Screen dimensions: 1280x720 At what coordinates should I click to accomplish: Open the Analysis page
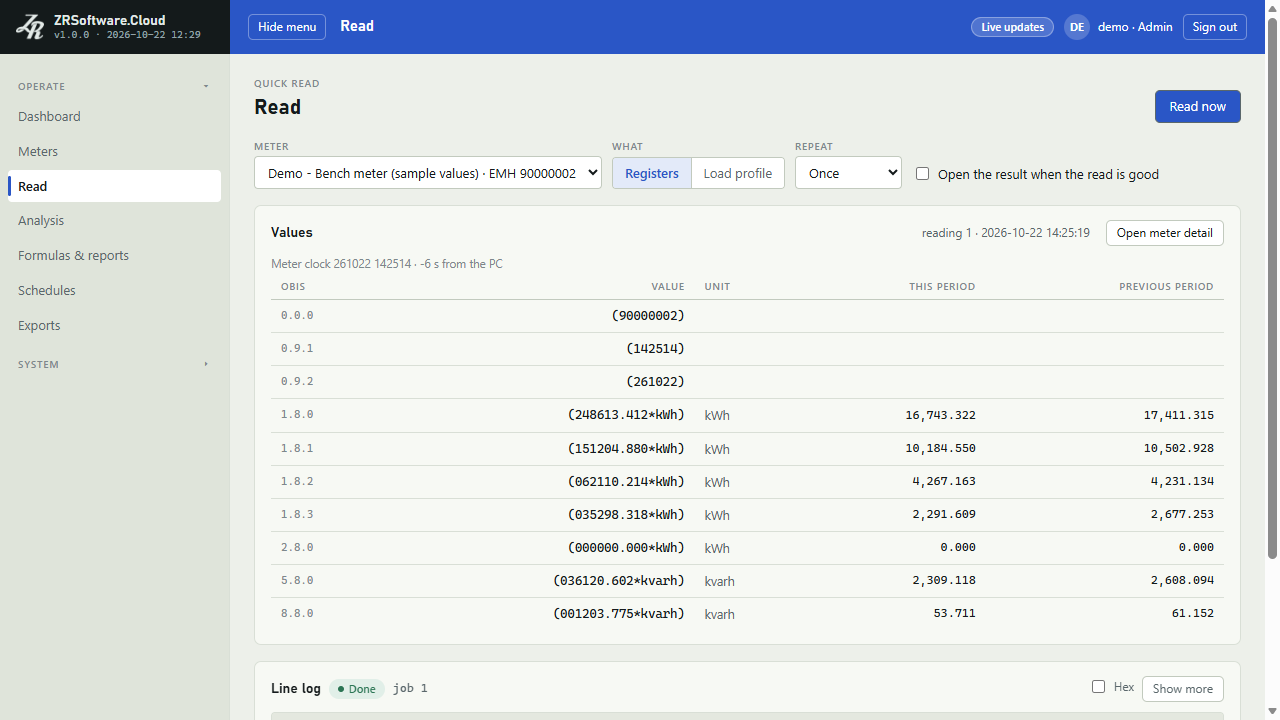[x=114, y=220]
